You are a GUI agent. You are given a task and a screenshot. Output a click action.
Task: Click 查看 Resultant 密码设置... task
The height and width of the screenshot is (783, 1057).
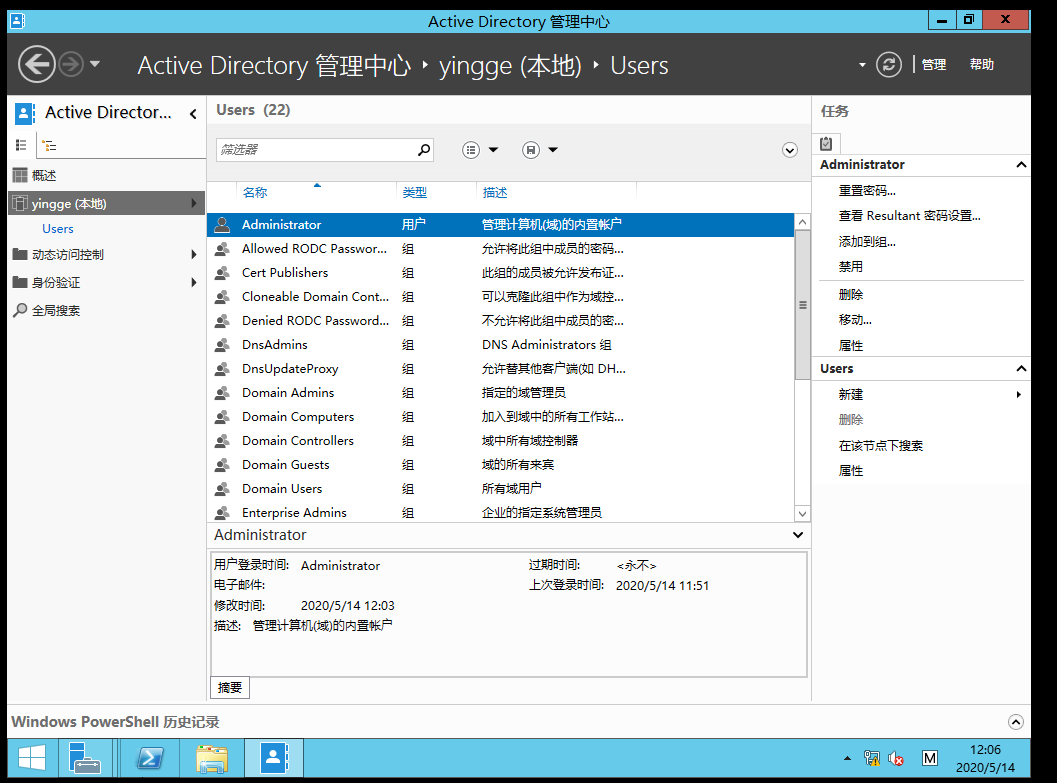pos(909,216)
